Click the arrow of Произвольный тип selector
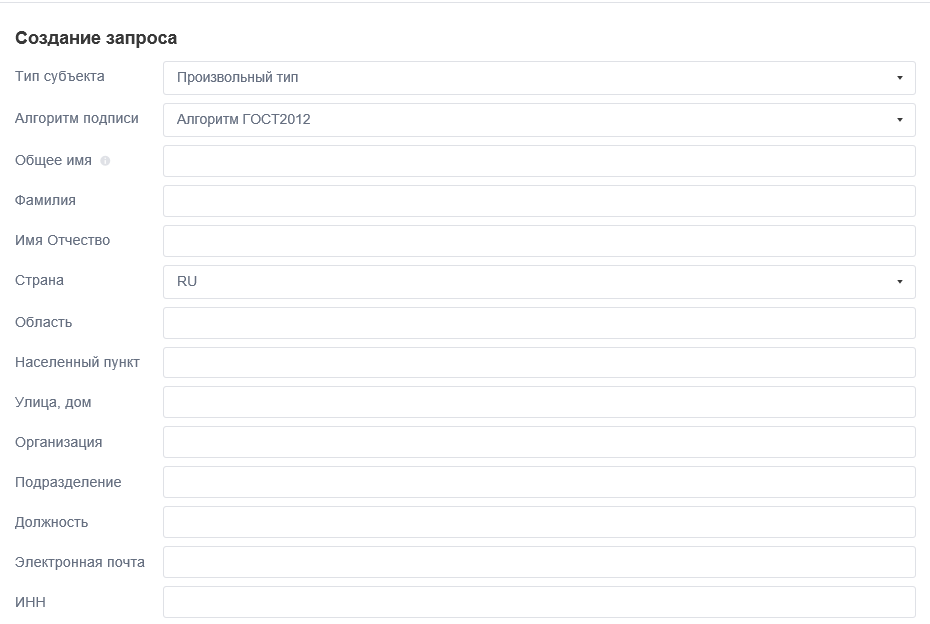 (x=899, y=78)
